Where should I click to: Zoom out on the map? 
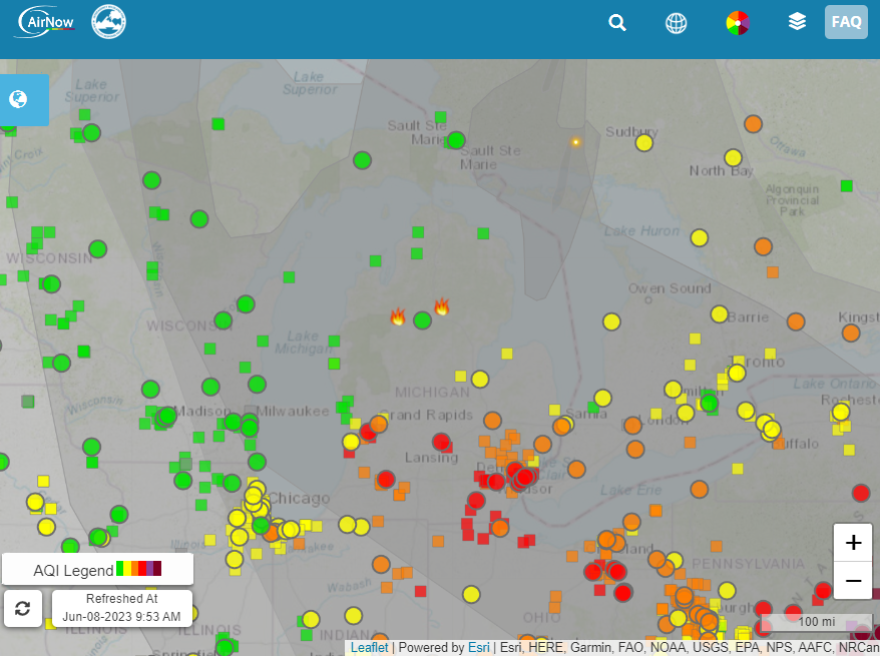click(x=853, y=580)
